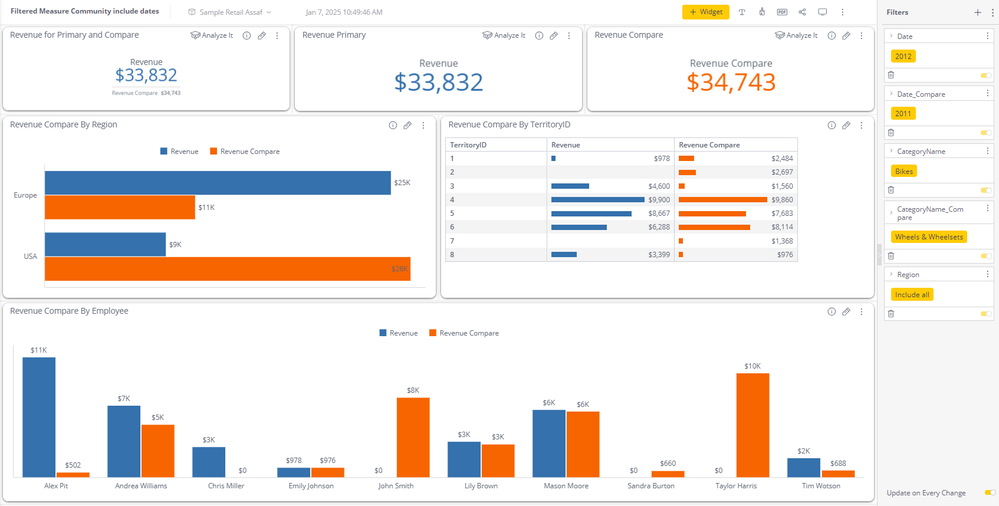
Task: Toggle Update on Every Change switch
Action: click(x=989, y=493)
